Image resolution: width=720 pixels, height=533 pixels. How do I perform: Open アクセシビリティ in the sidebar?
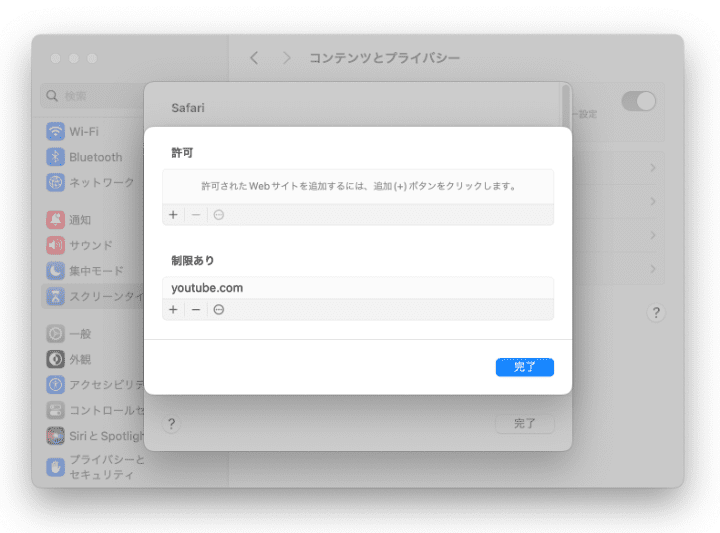click(x=94, y=384)
